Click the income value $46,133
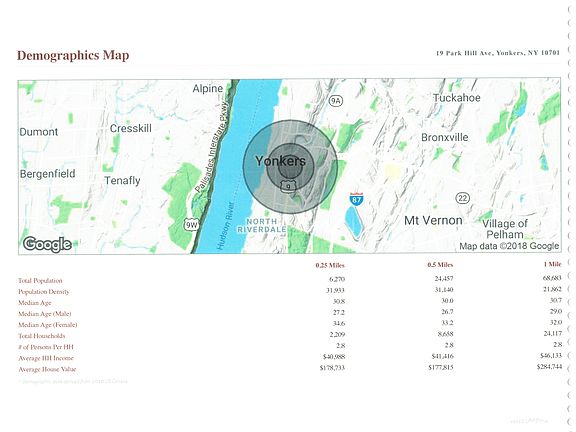The height and width of the screenshot is (432, 576). (551, 355)
